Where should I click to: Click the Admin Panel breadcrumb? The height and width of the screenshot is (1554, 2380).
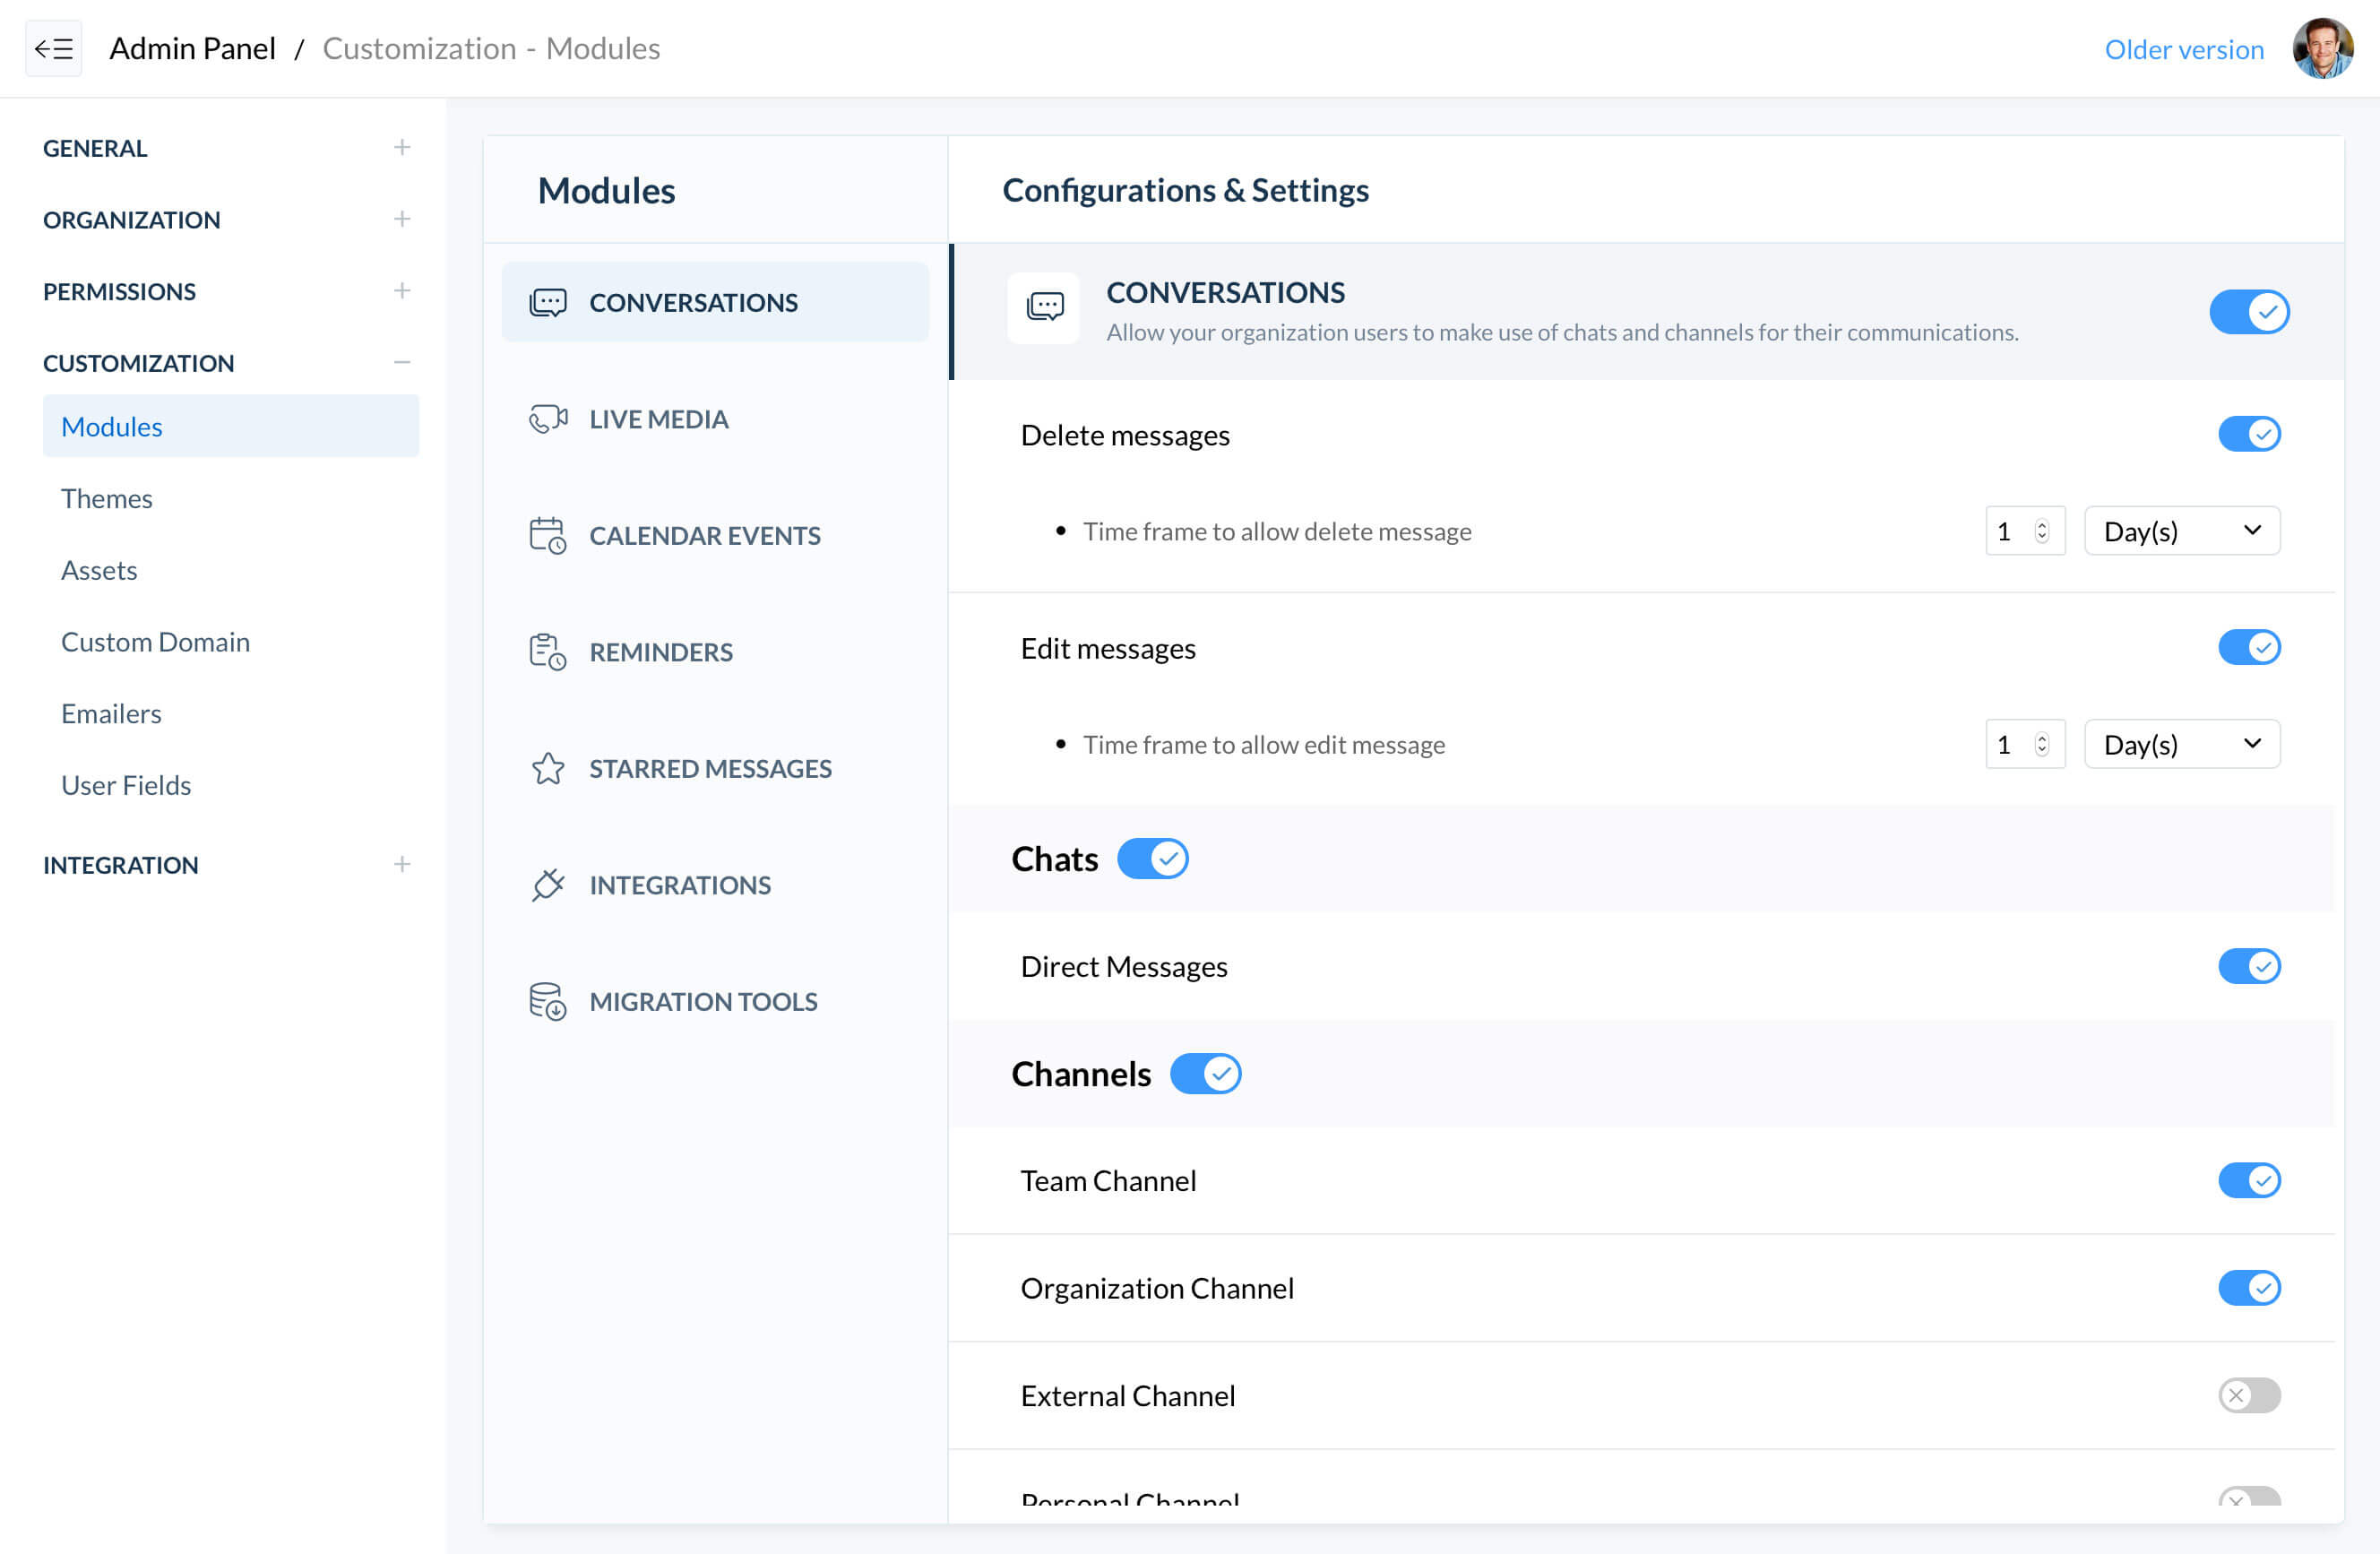(x=192, y=48)
